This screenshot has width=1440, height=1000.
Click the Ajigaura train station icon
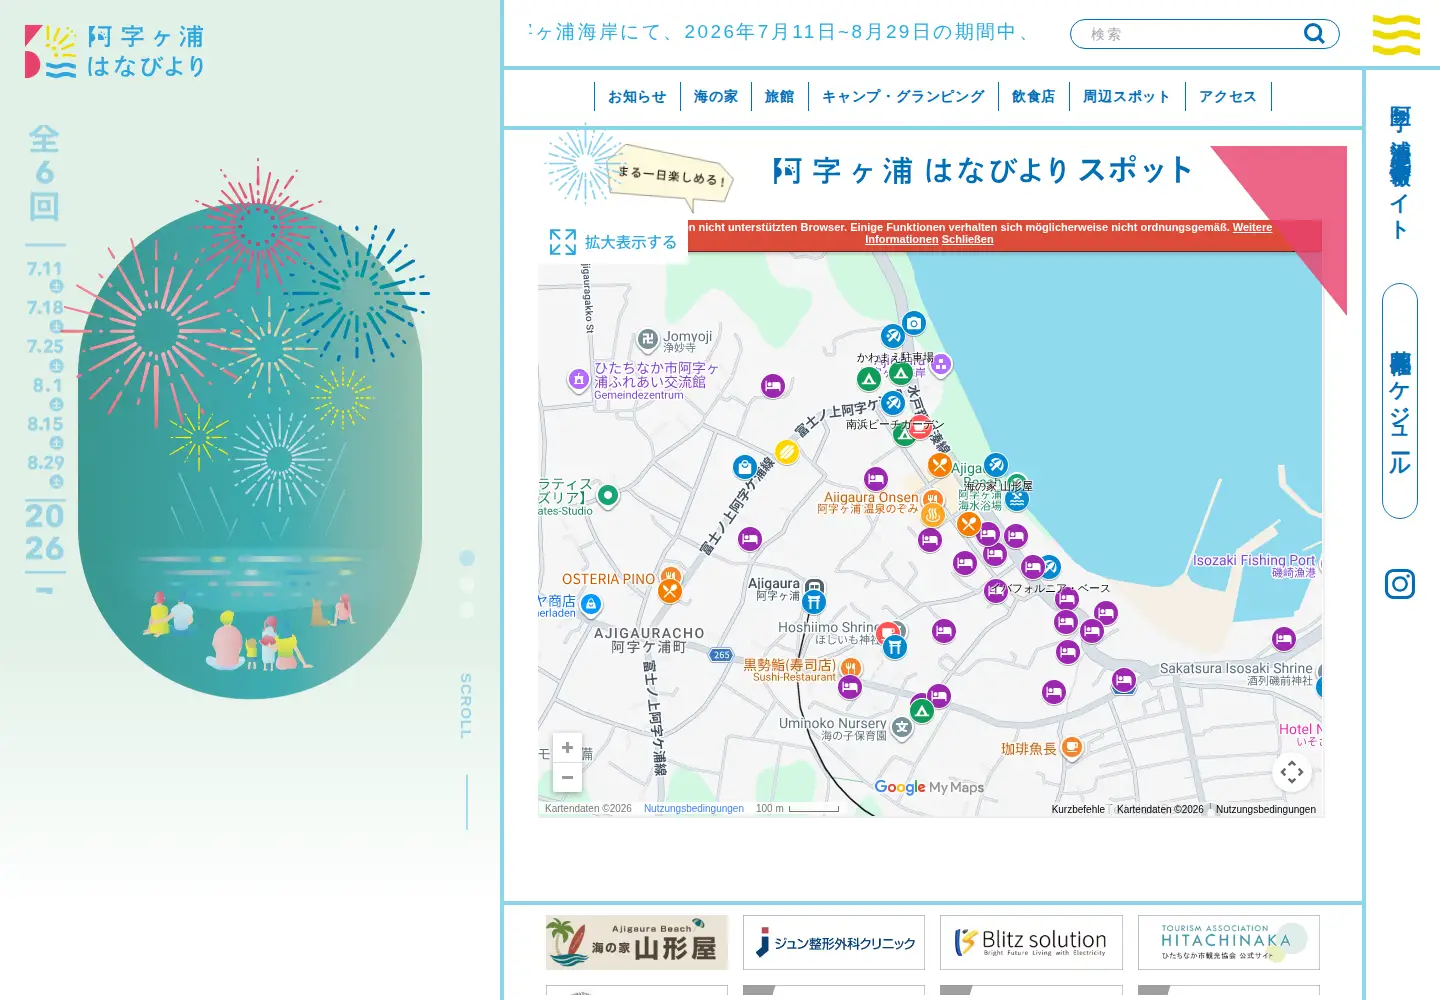[815, 586]
